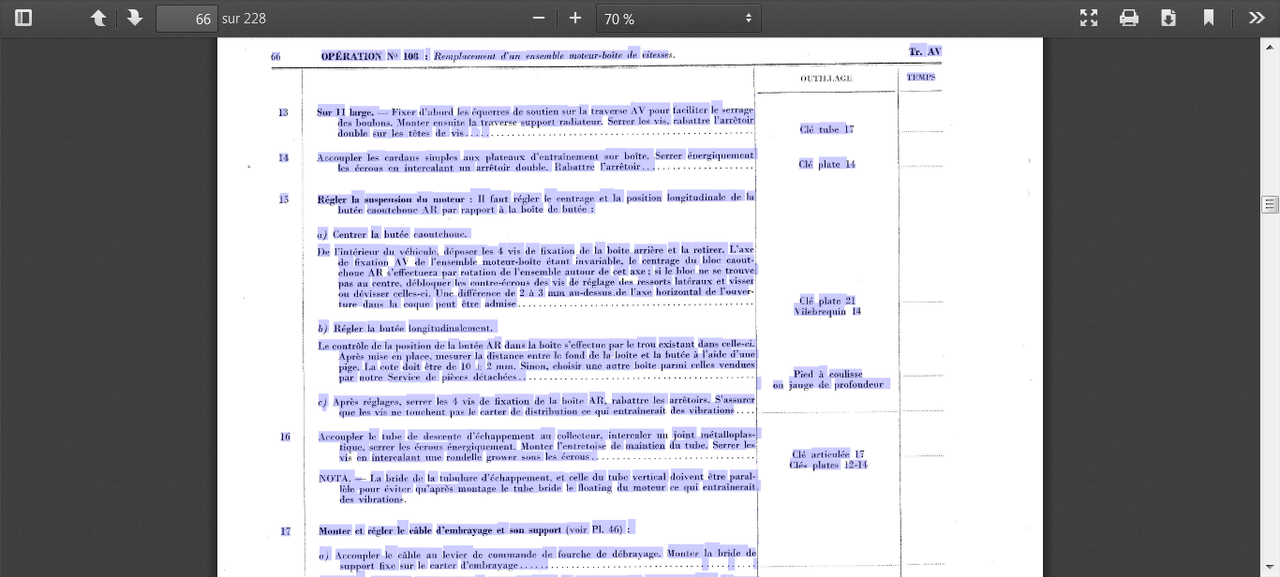Toggle the sidebar panel
Viewport: 1280px width, 577px height.
coord(23,18)
